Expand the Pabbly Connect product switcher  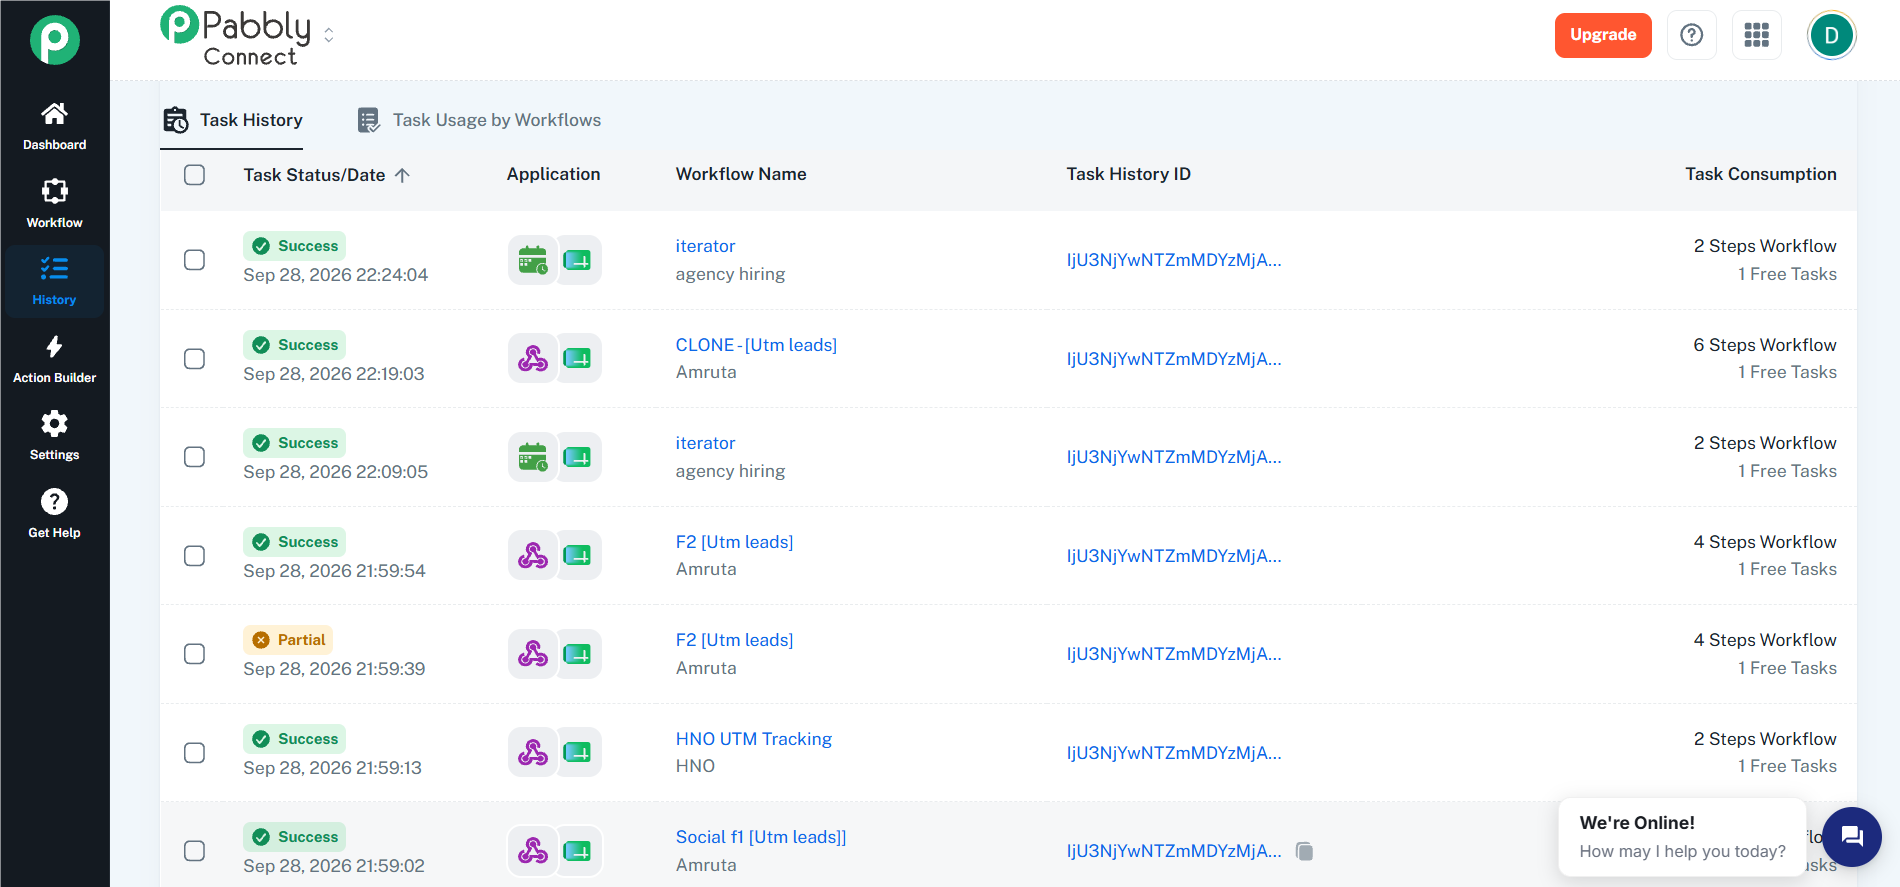[x=328, y=35]
